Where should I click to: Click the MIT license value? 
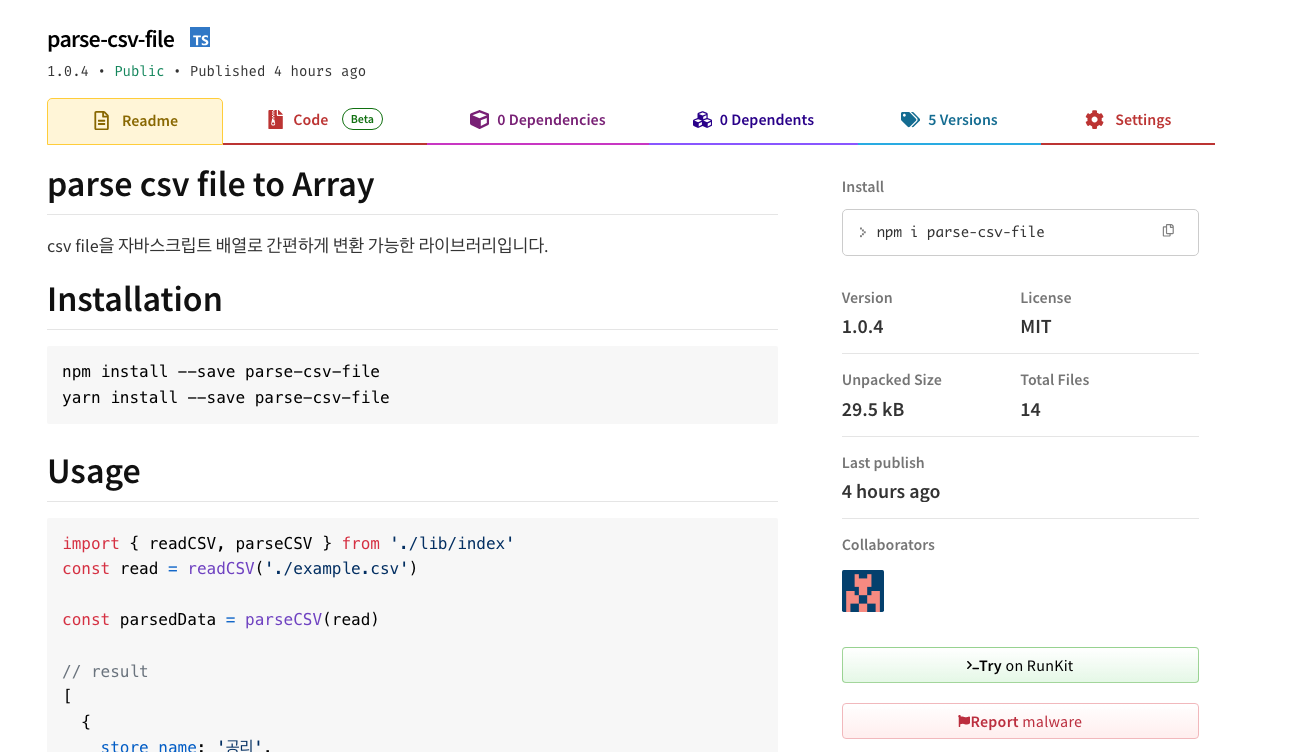[1036, 327]
